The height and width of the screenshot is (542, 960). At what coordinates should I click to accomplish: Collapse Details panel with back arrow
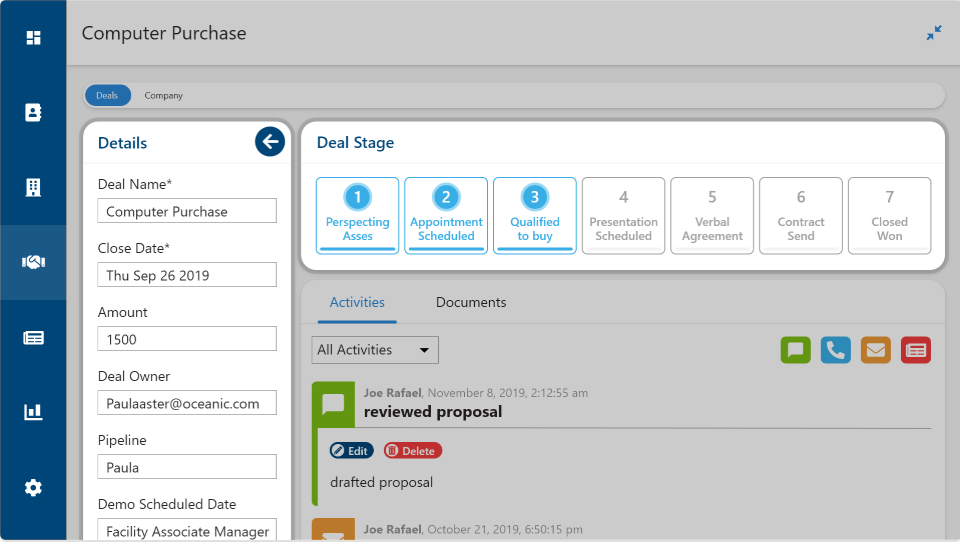click(x=269, y=142)
